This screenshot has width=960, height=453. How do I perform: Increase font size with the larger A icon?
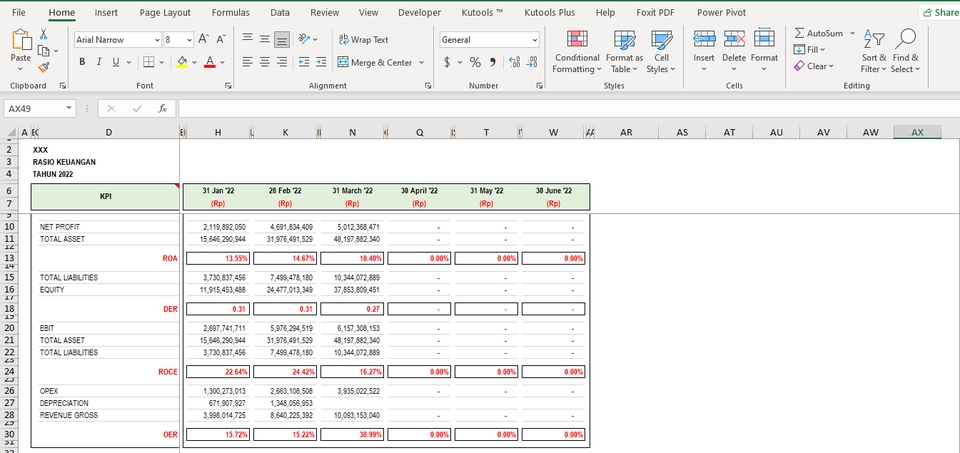click(204, 40)
